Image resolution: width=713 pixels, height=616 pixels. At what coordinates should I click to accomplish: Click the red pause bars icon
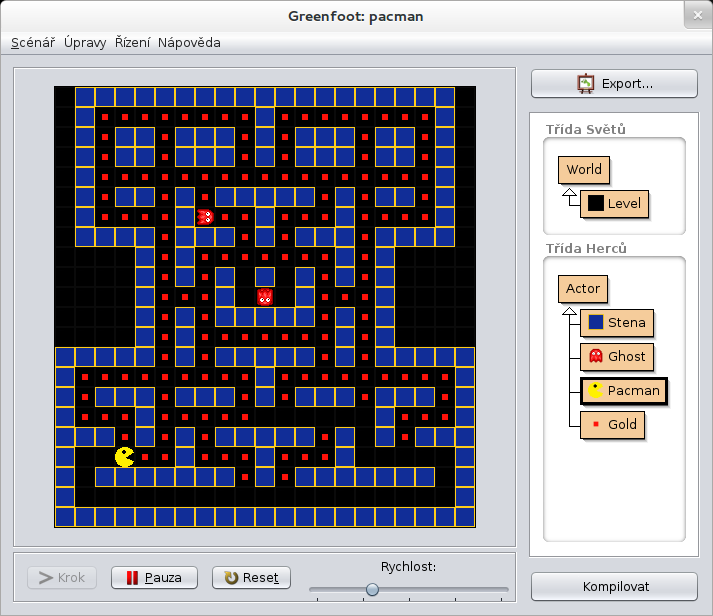click(132, 578)
